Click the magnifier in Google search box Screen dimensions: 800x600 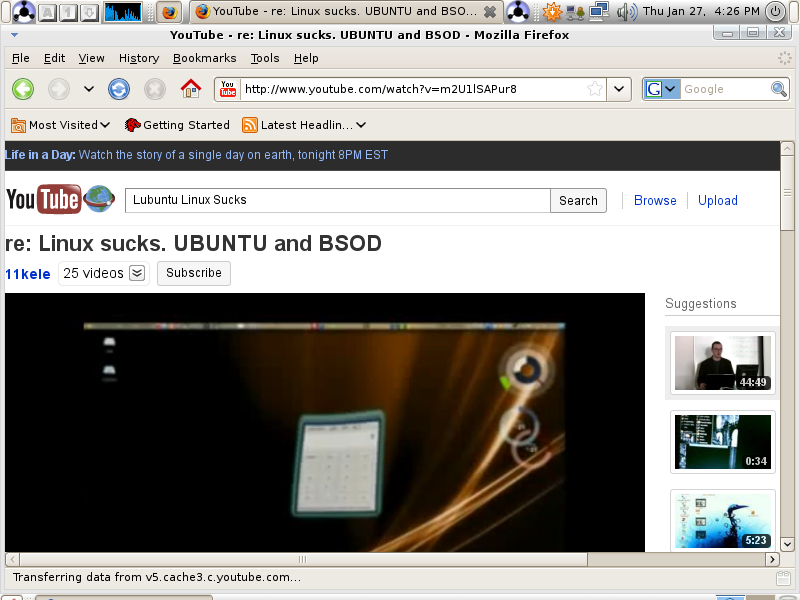[x=779, y=89]
